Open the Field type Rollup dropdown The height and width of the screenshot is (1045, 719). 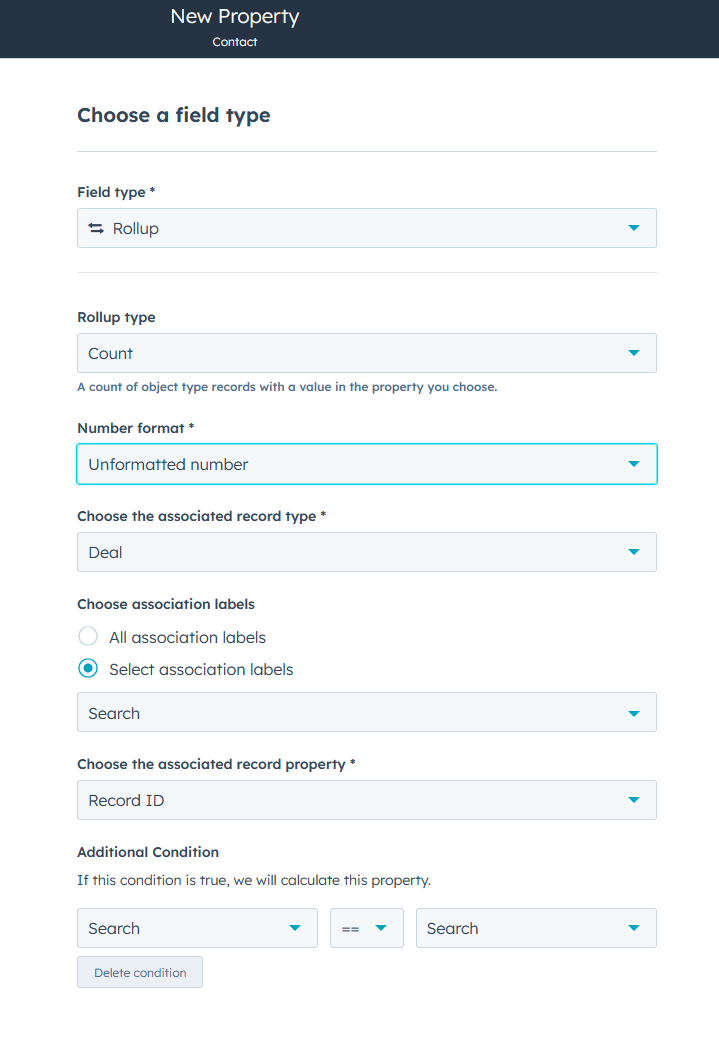pos(366,228)
